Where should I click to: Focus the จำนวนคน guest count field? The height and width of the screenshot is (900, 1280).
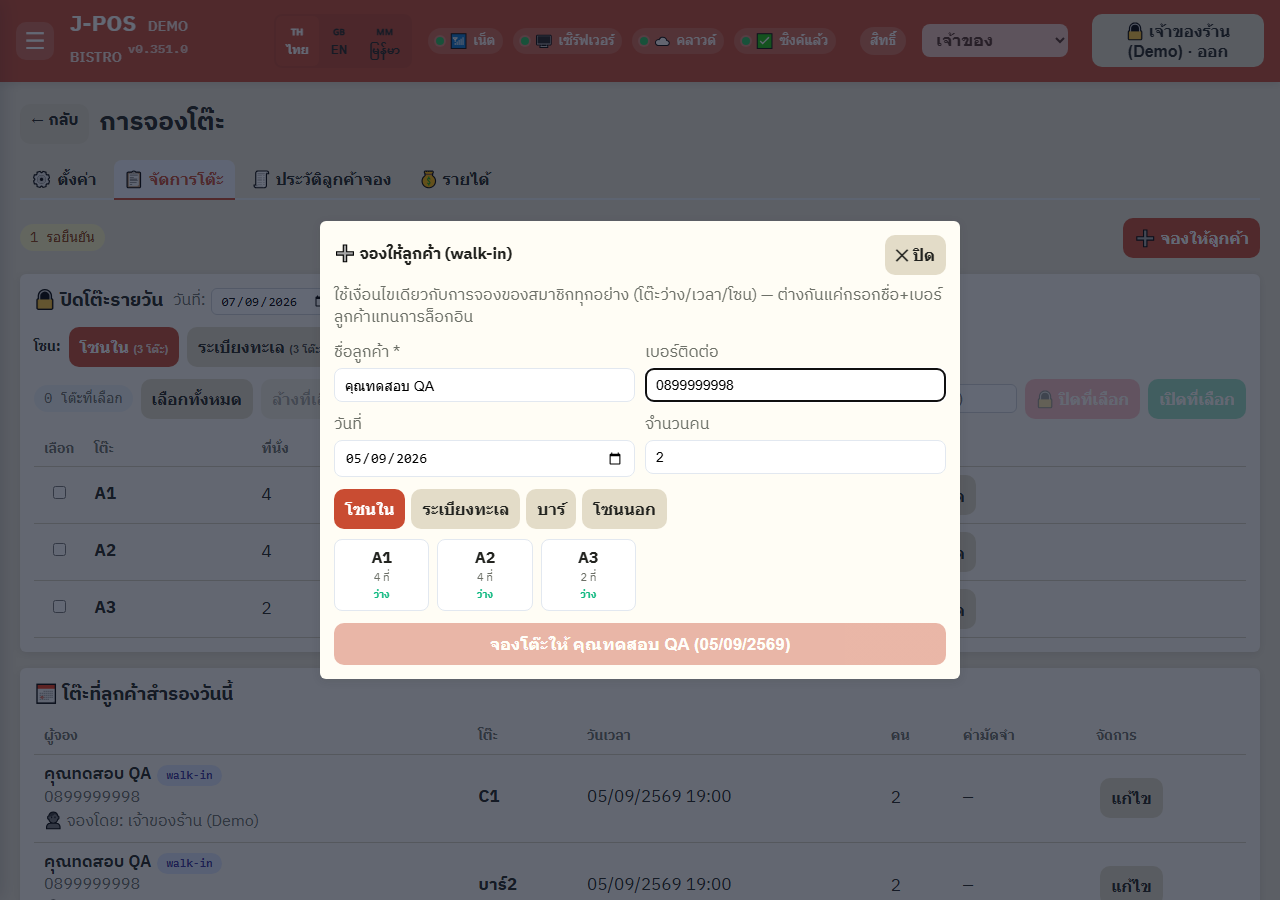pos(795,457)
